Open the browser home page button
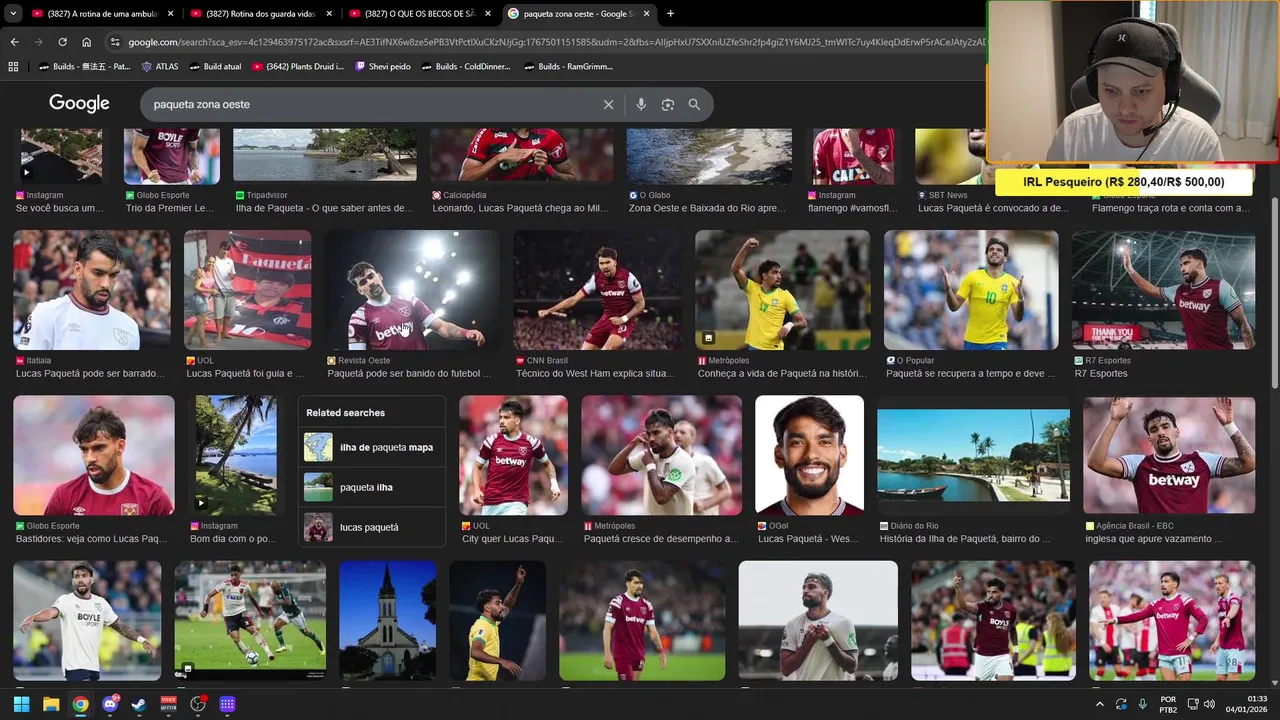 pos(87,42)
